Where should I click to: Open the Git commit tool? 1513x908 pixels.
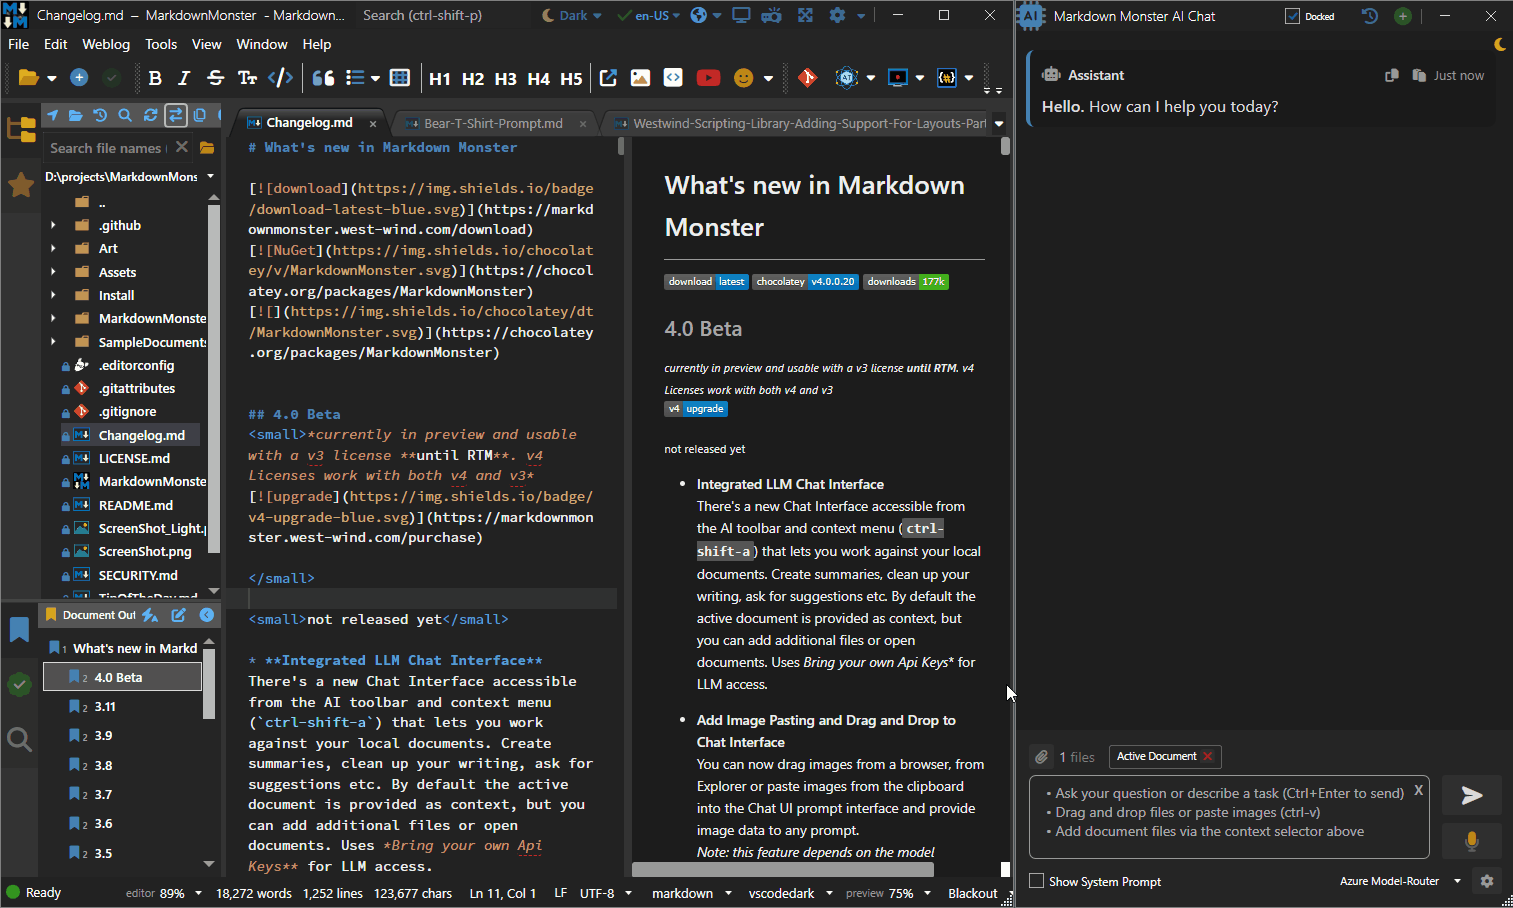[x=807, y=78]
